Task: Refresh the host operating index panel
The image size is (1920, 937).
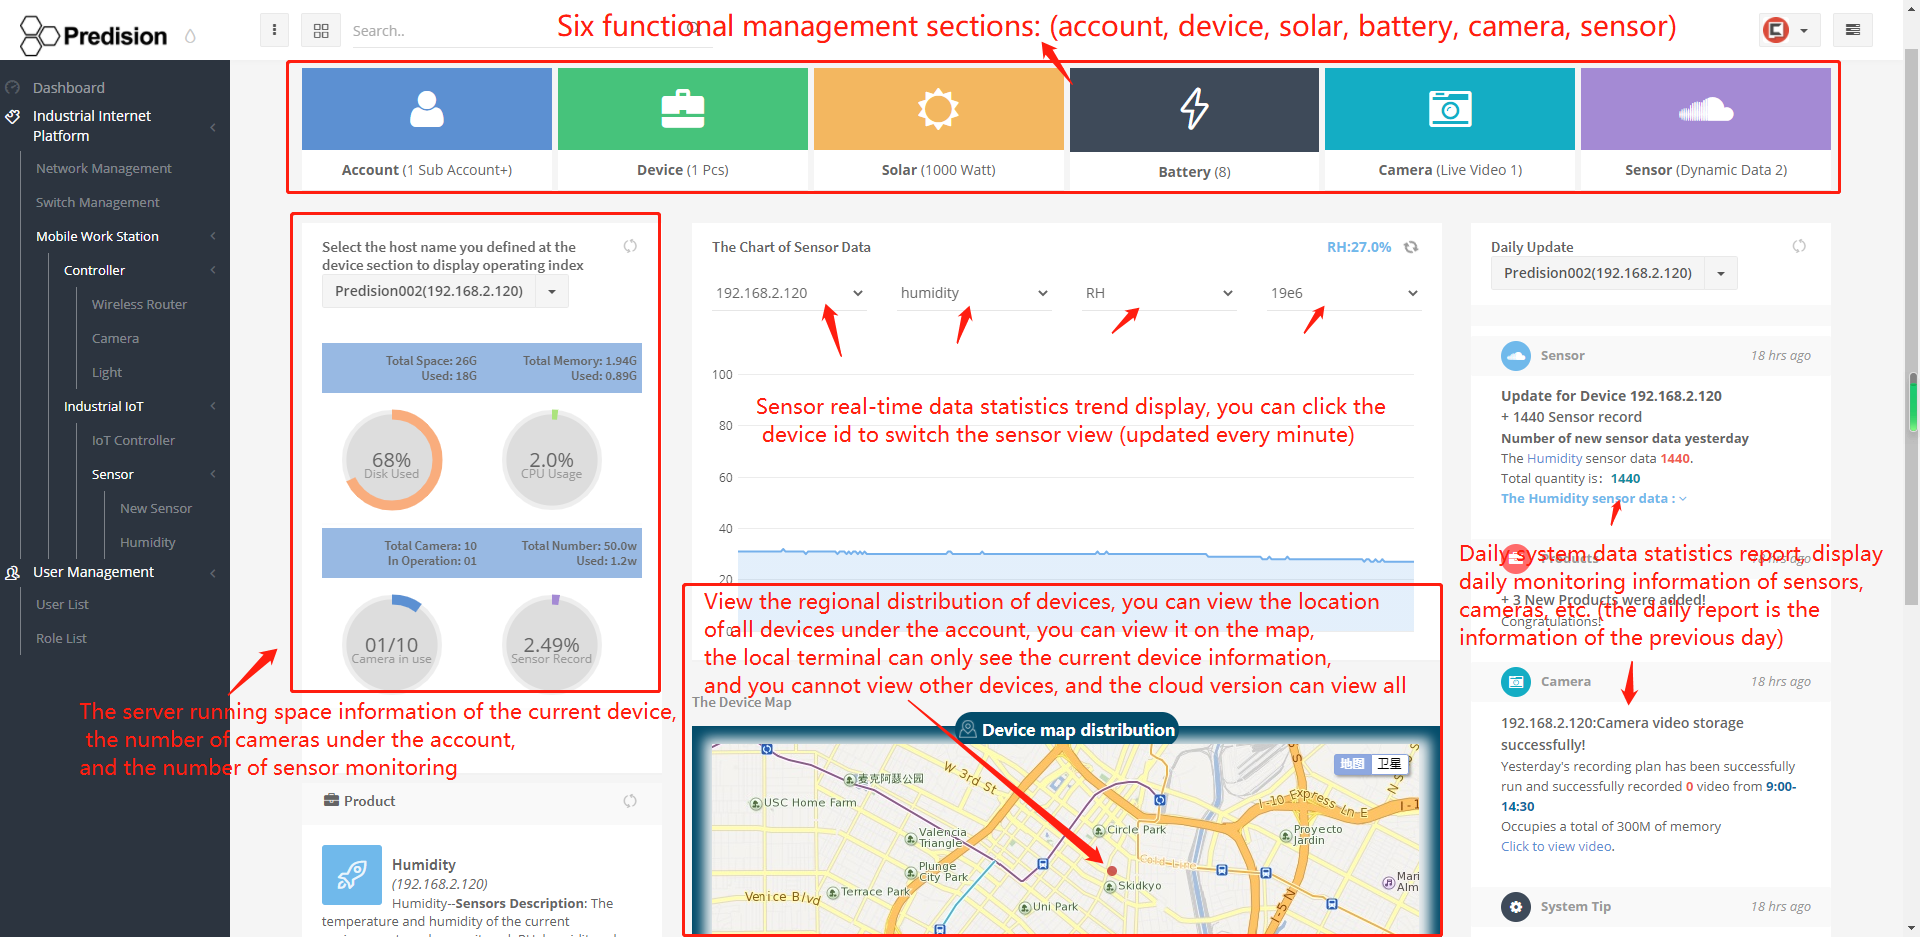Action: [630, 246]
